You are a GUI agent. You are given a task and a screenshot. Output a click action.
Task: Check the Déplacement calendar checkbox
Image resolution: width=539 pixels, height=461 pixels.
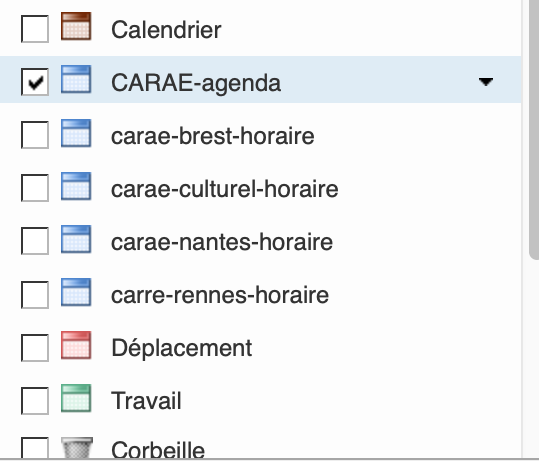(35, 348)
